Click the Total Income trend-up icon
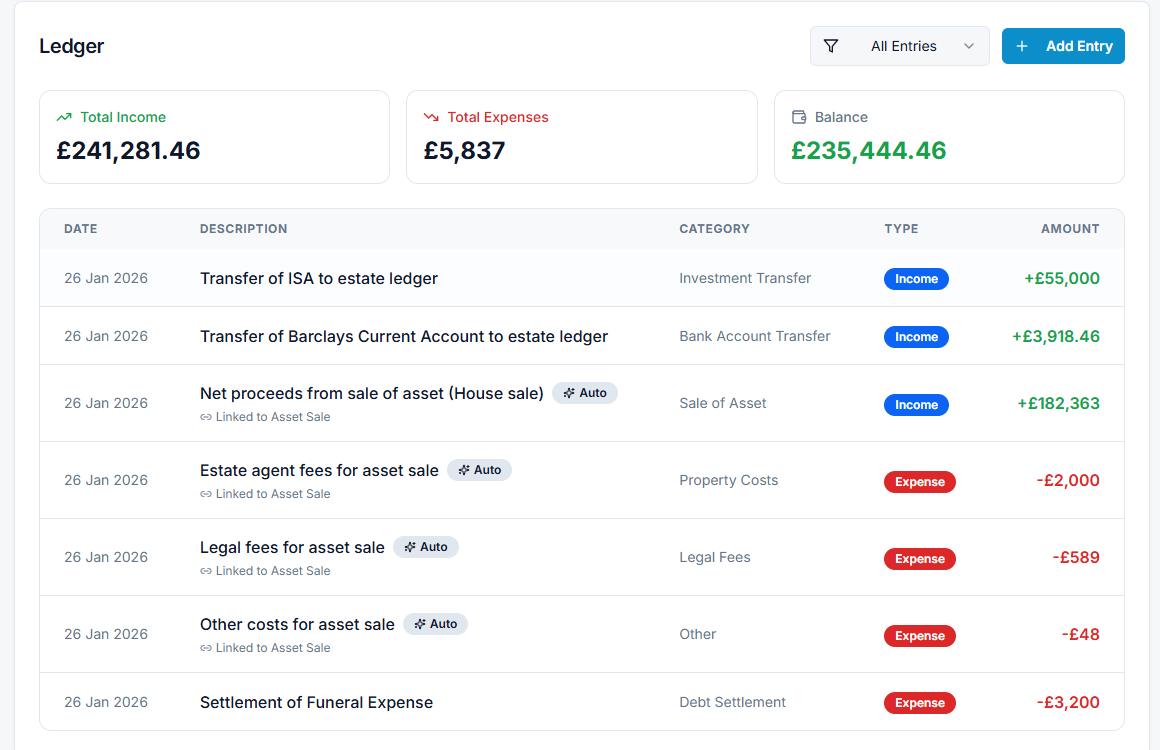 point(65,117)
